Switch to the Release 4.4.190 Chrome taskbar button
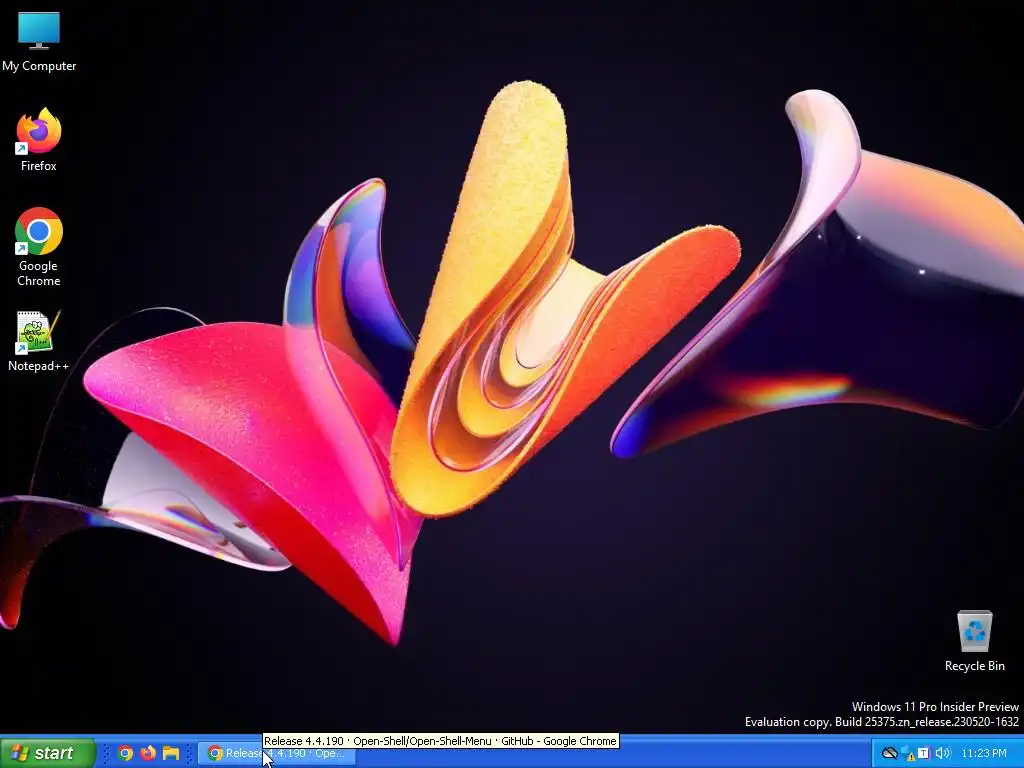Viewport: 1024px width, 768px height. (x=277, y=753)
